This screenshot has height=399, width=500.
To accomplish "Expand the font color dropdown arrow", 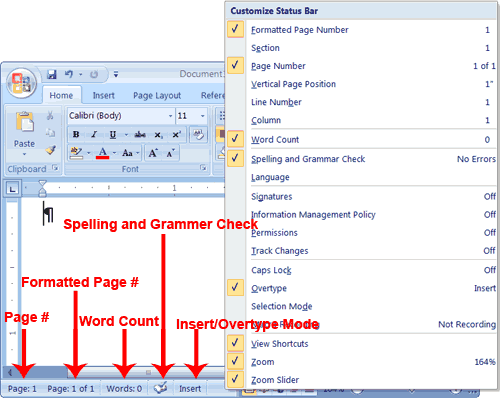I will pyautogui.click(x=114, y=153).
